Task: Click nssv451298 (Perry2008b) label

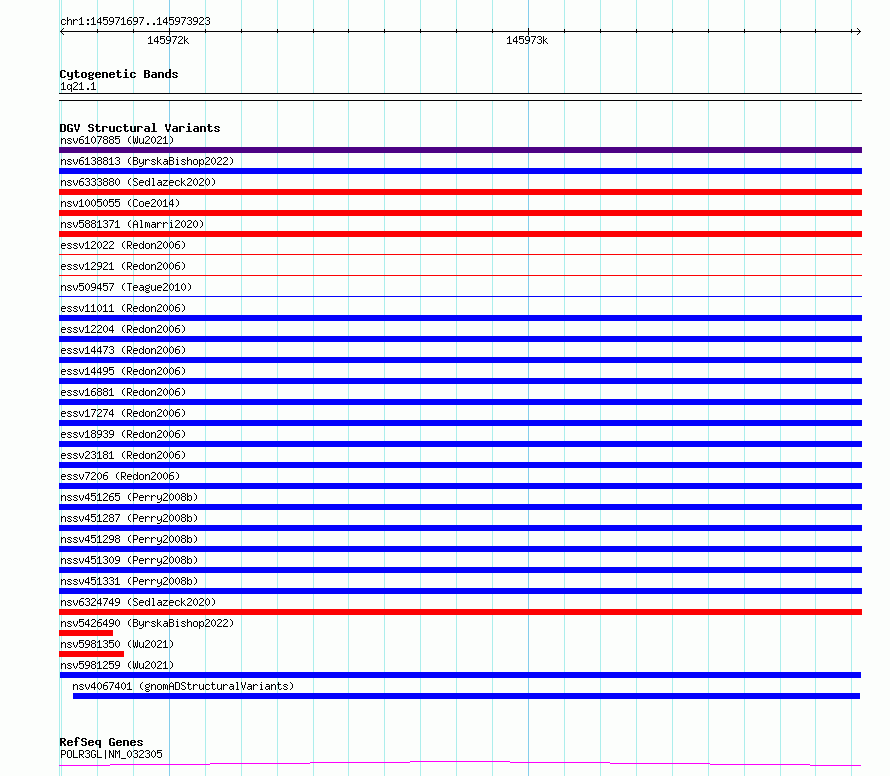Action: [x=129, y=539]
